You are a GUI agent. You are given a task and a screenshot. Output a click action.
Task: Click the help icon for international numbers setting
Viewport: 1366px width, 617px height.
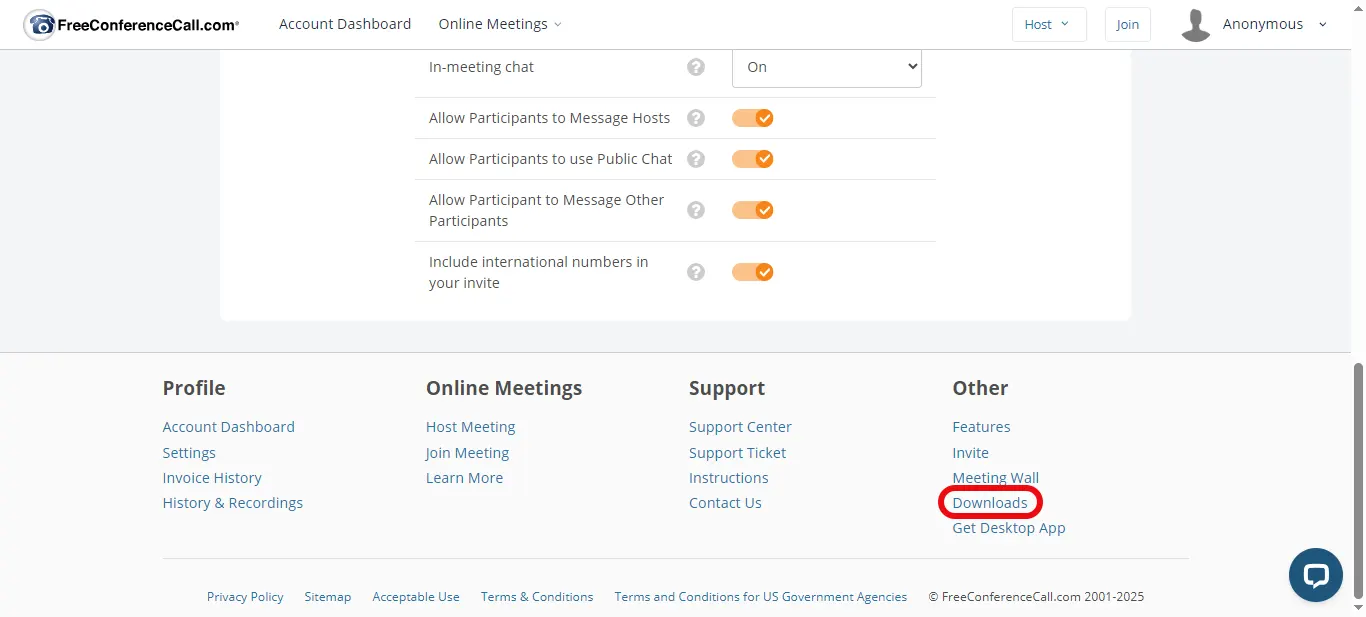[x=696, y=272]
